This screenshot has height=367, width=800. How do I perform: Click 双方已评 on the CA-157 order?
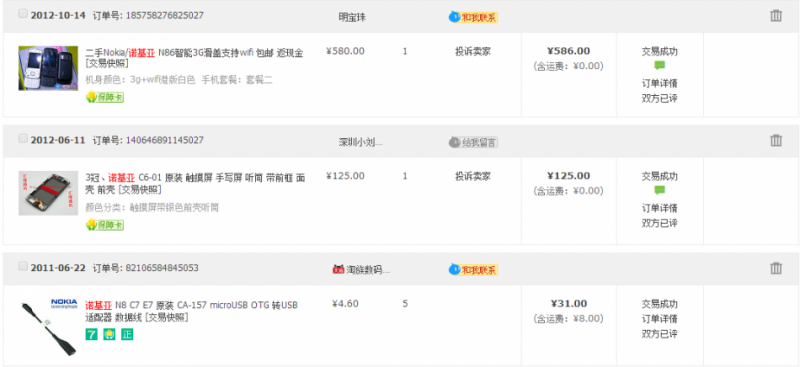pyautogui.click(x=659, y=334)
